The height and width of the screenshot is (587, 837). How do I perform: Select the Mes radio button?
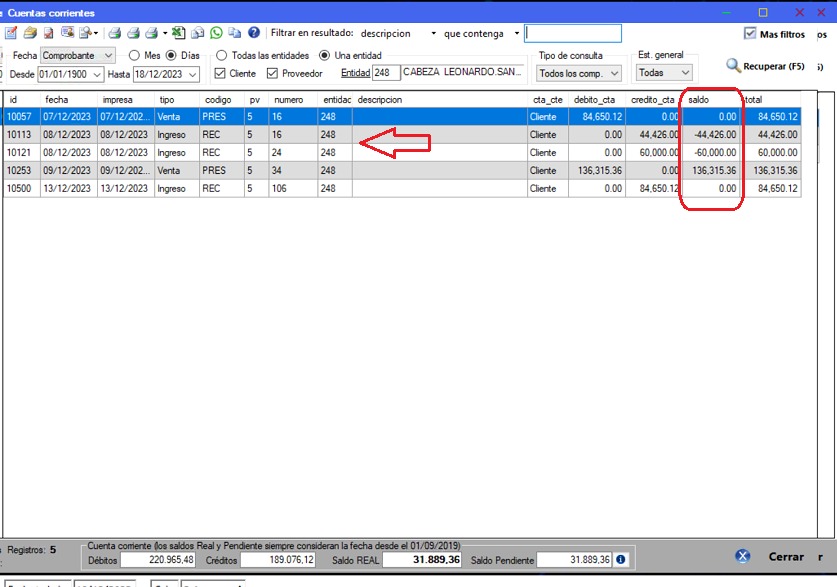click(x=134, y=56)
